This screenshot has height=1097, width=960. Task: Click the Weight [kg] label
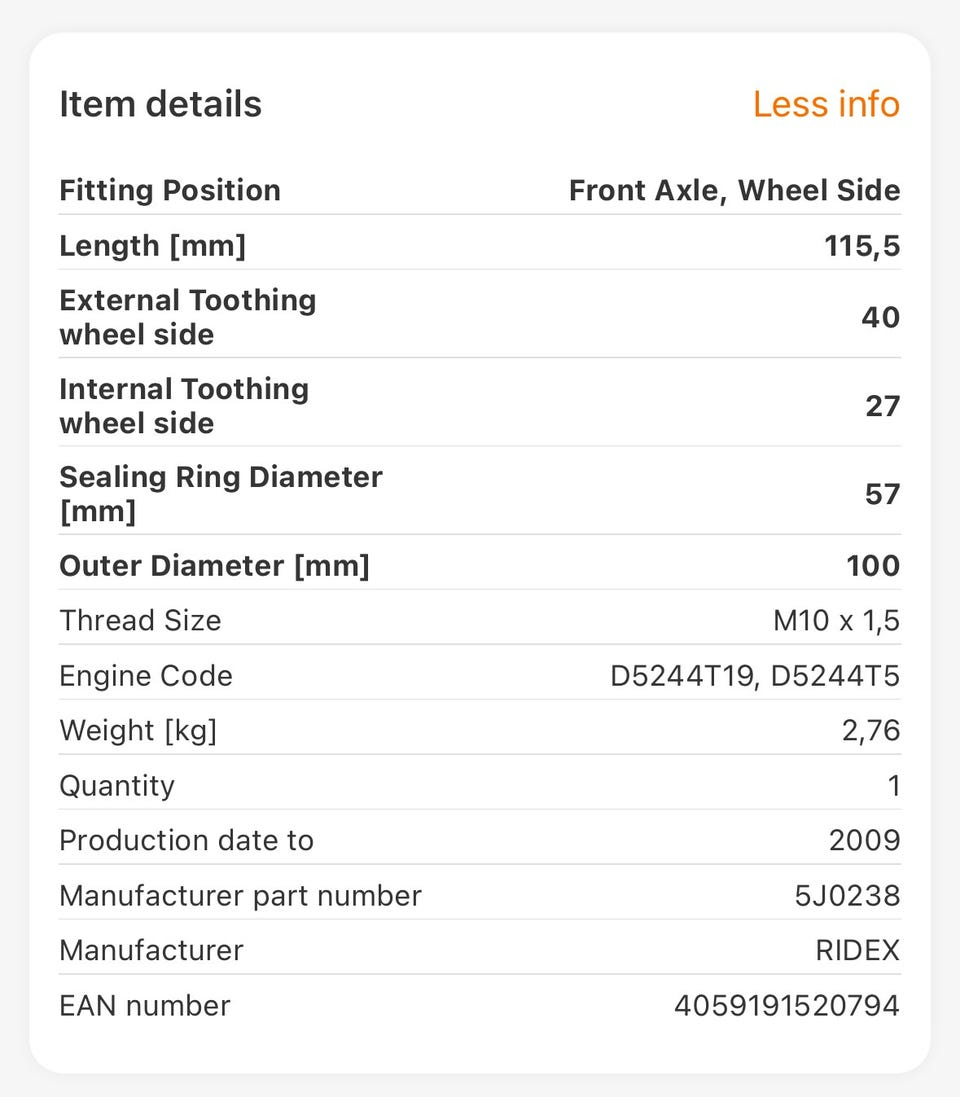pos(138,730)
